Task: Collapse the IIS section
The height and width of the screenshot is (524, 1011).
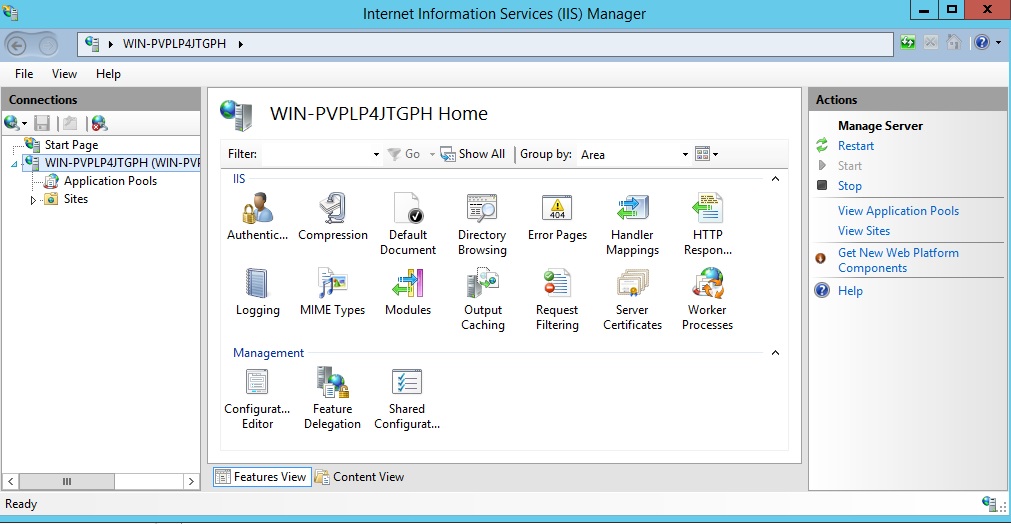Action: coord(775,179)
